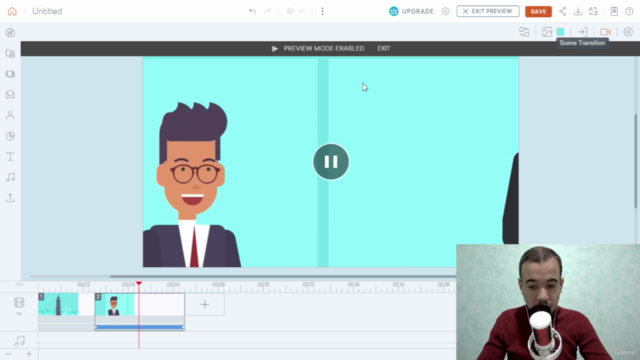The image size is (640, 360).
Task: Open the scenes icon in sidebar
Action: pos(10,74)
